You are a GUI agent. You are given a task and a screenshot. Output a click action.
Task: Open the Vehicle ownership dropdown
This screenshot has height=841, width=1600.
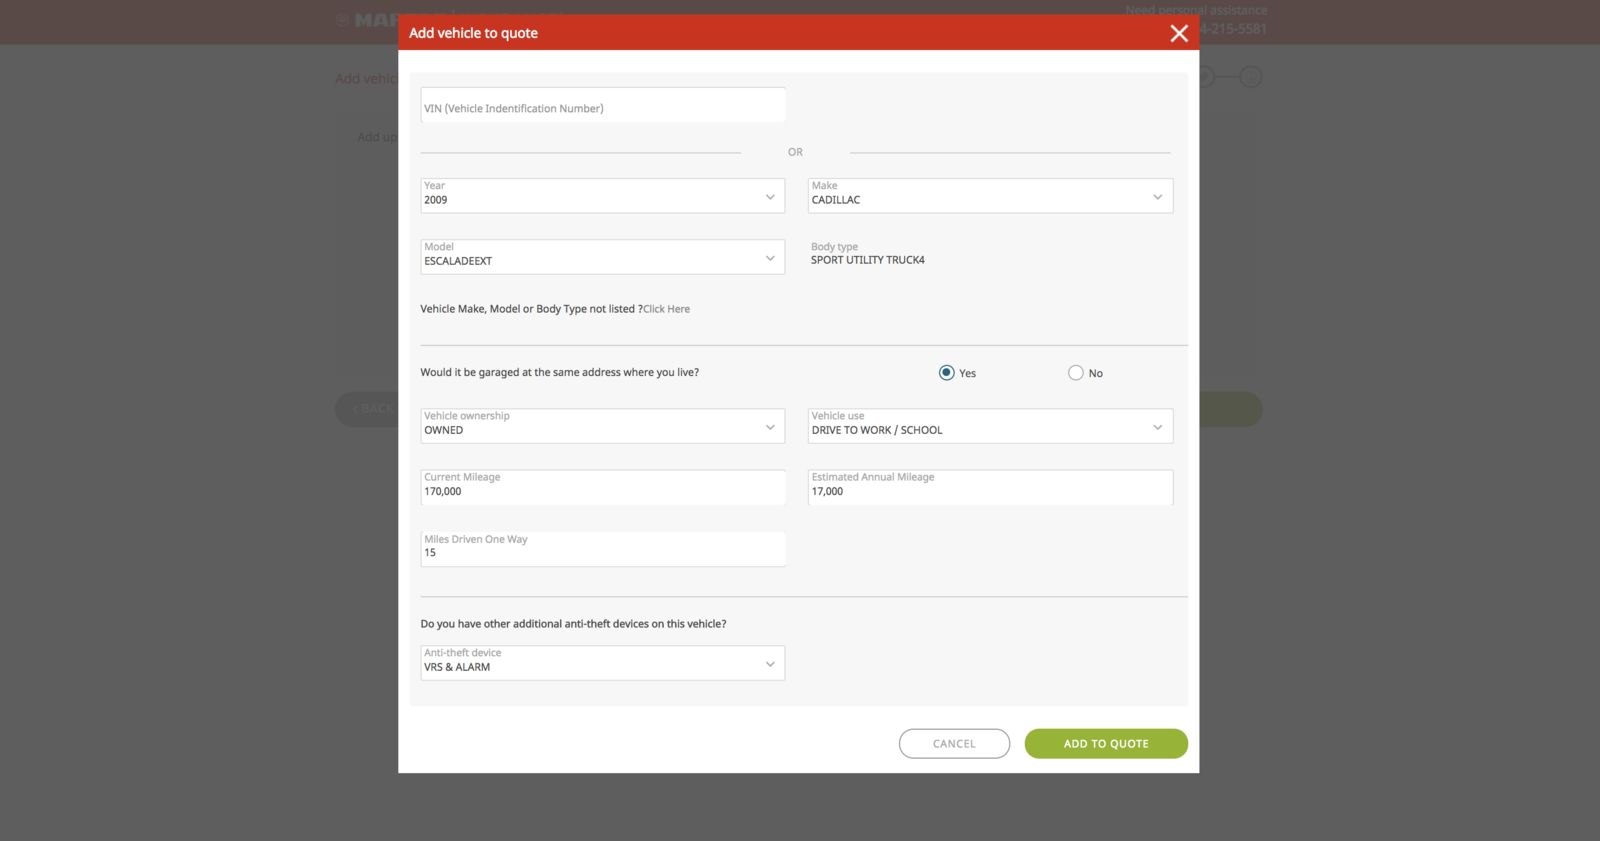pyautogui.click(x=603, y=426)
